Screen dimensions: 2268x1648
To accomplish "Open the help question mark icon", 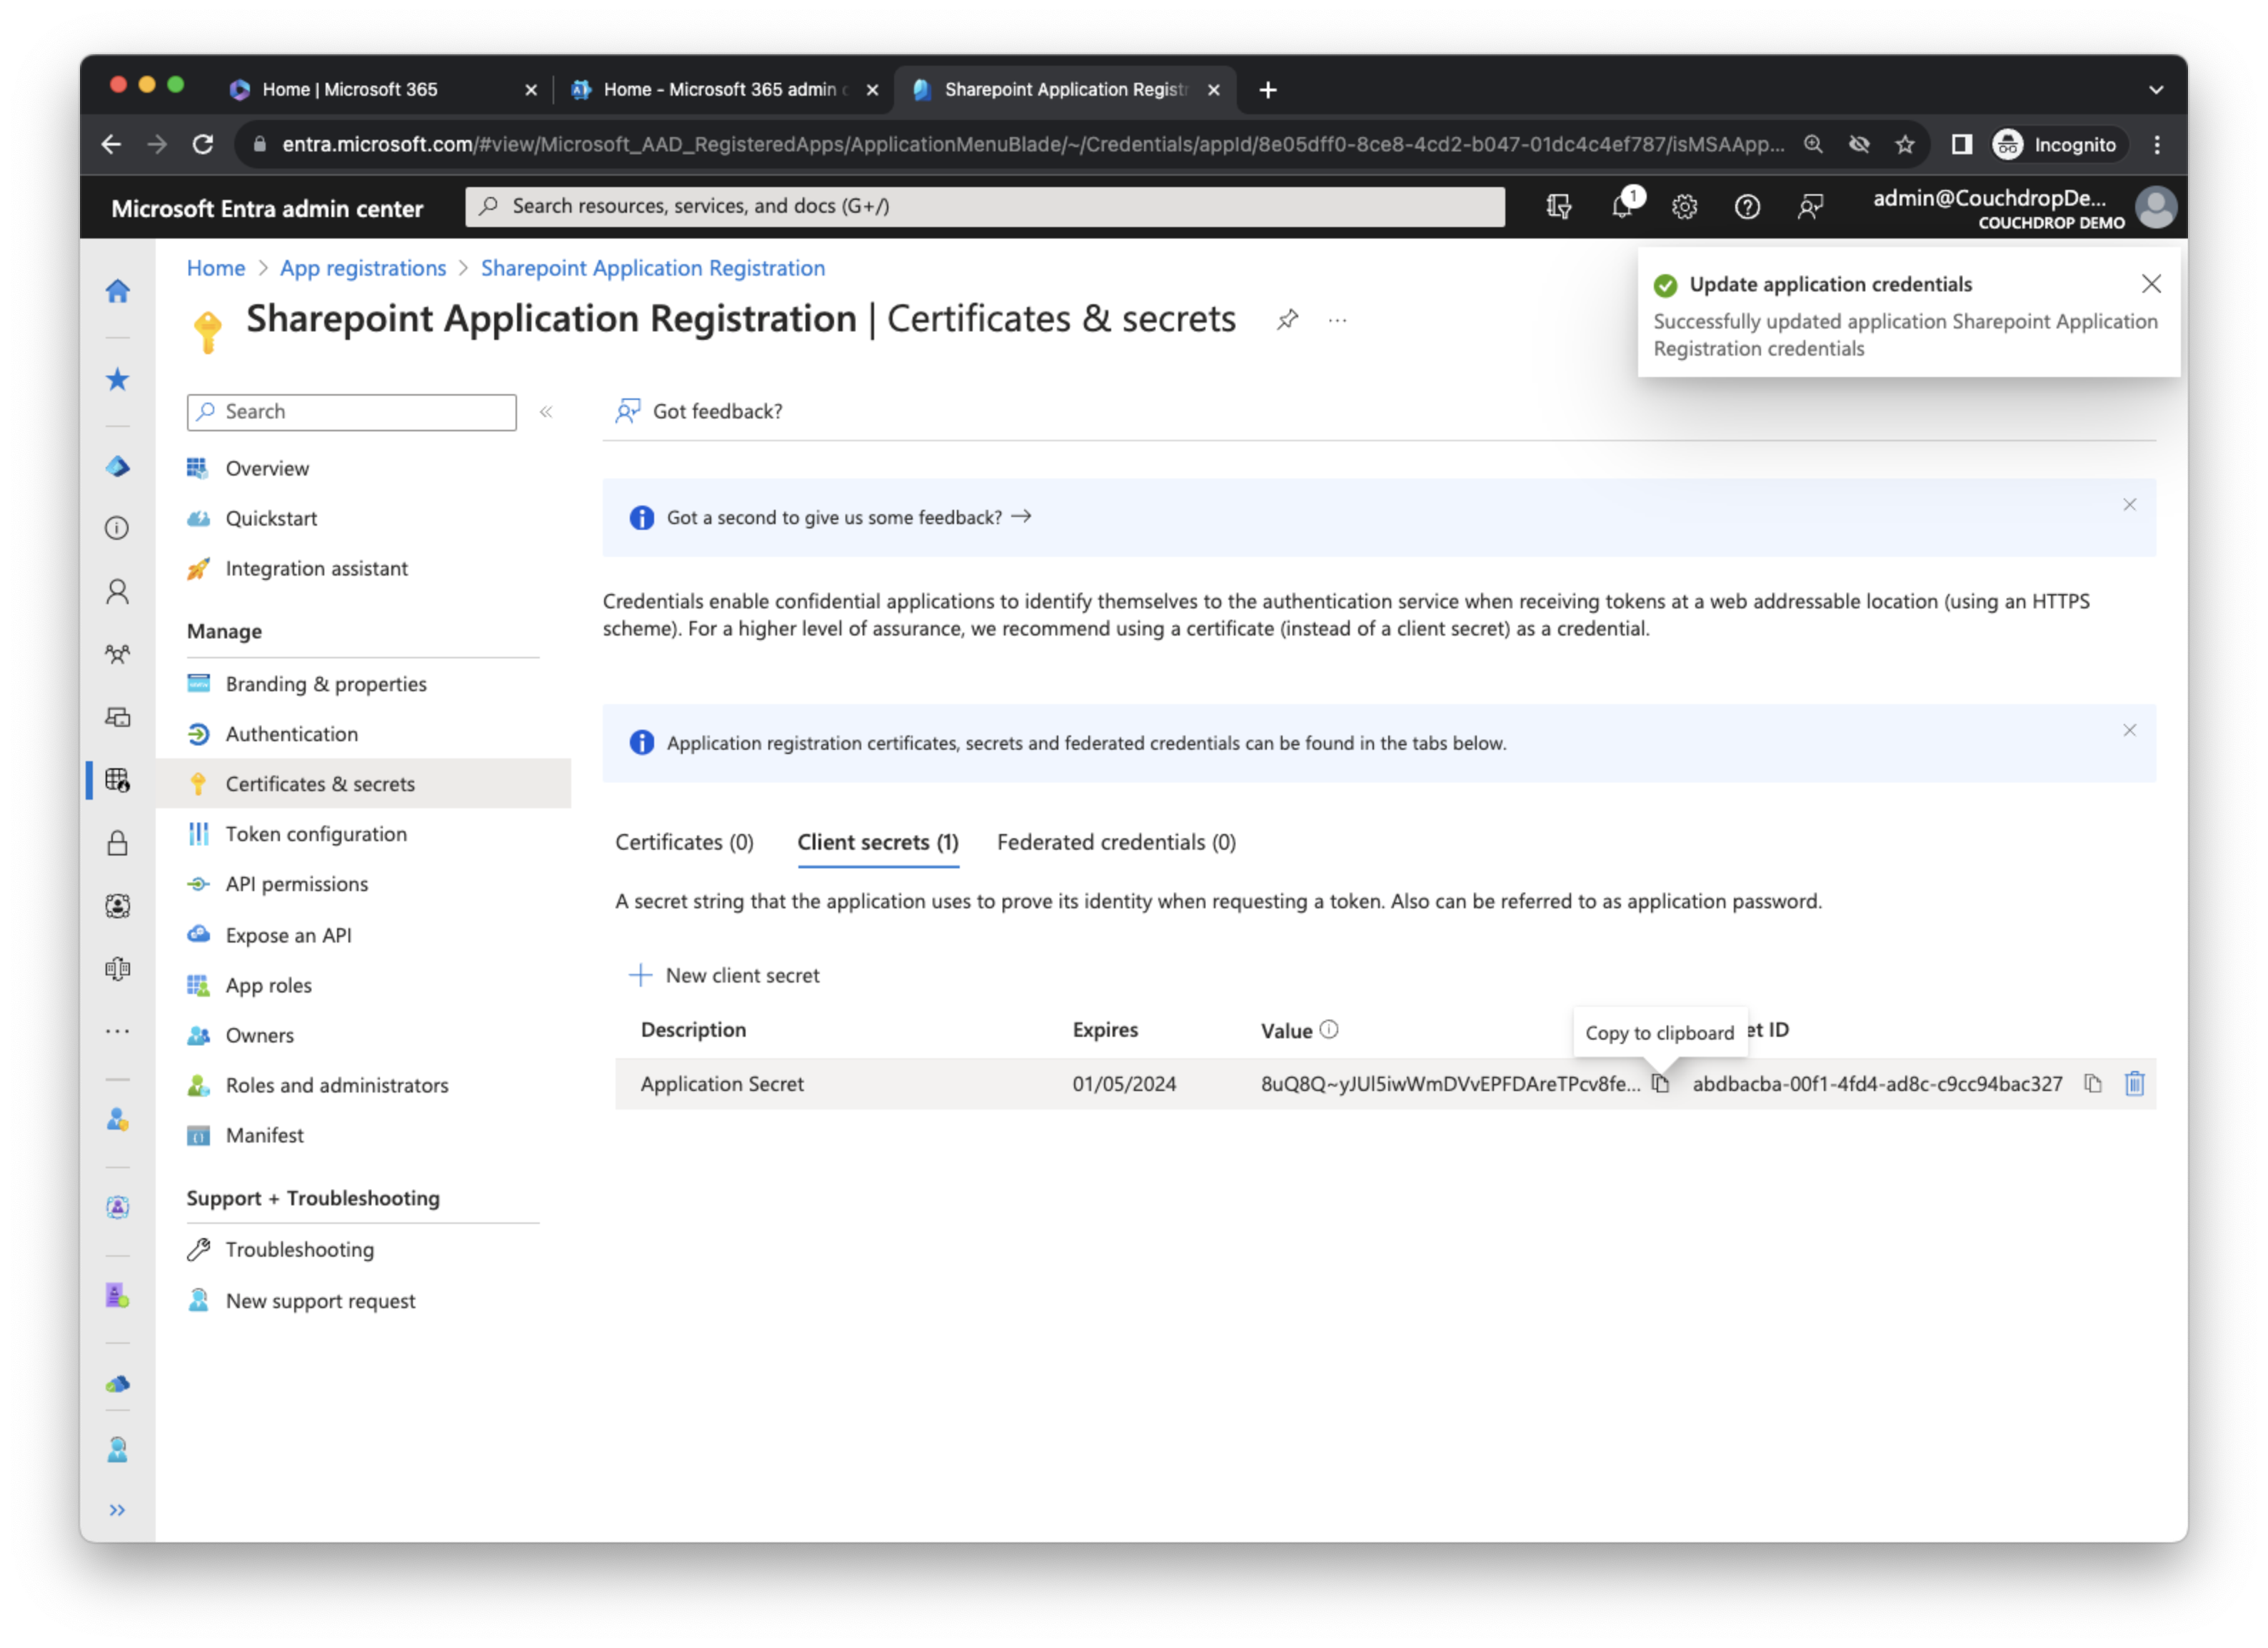I will (x=1747, y=207).
